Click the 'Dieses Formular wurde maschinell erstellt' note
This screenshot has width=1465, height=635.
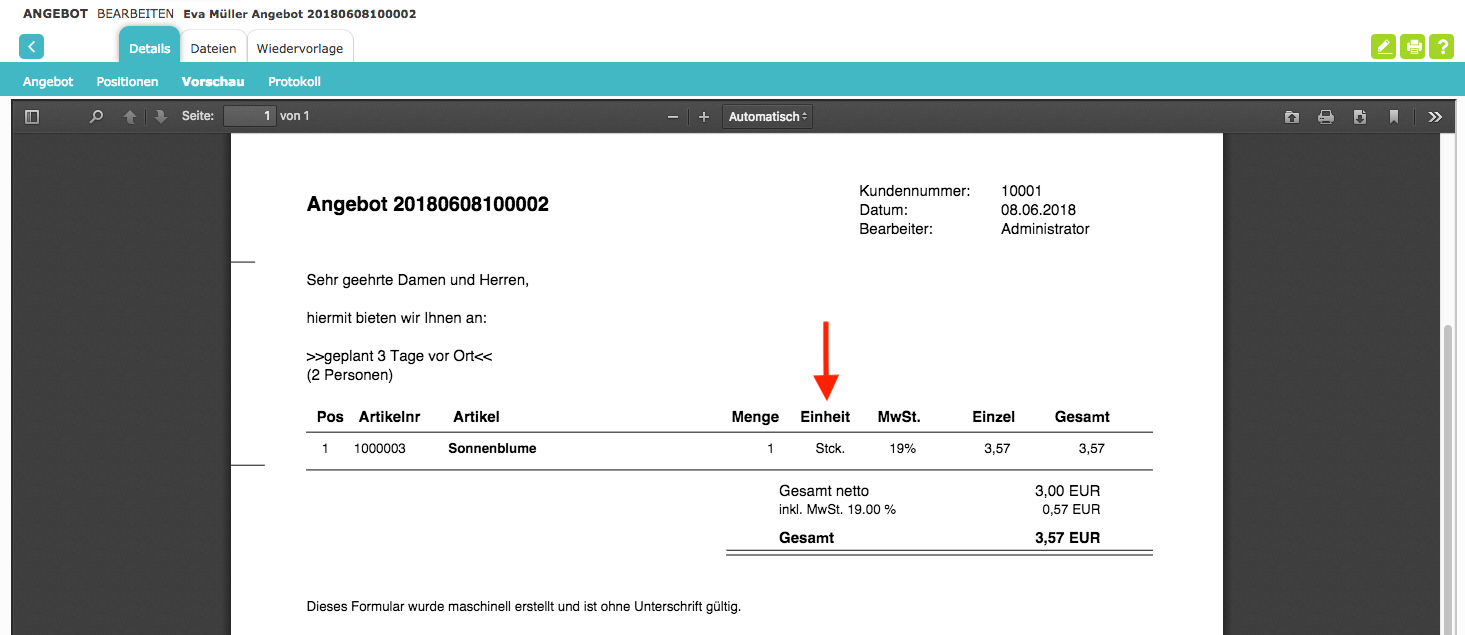pyautogui.click(x=524, y=606)
